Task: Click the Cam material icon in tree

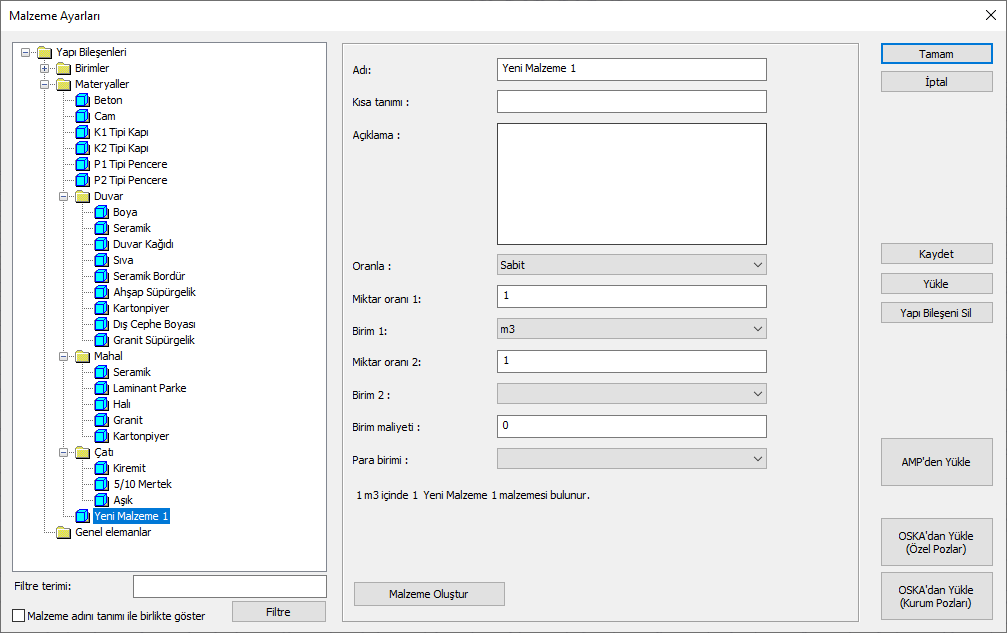Action: [83, 117]
